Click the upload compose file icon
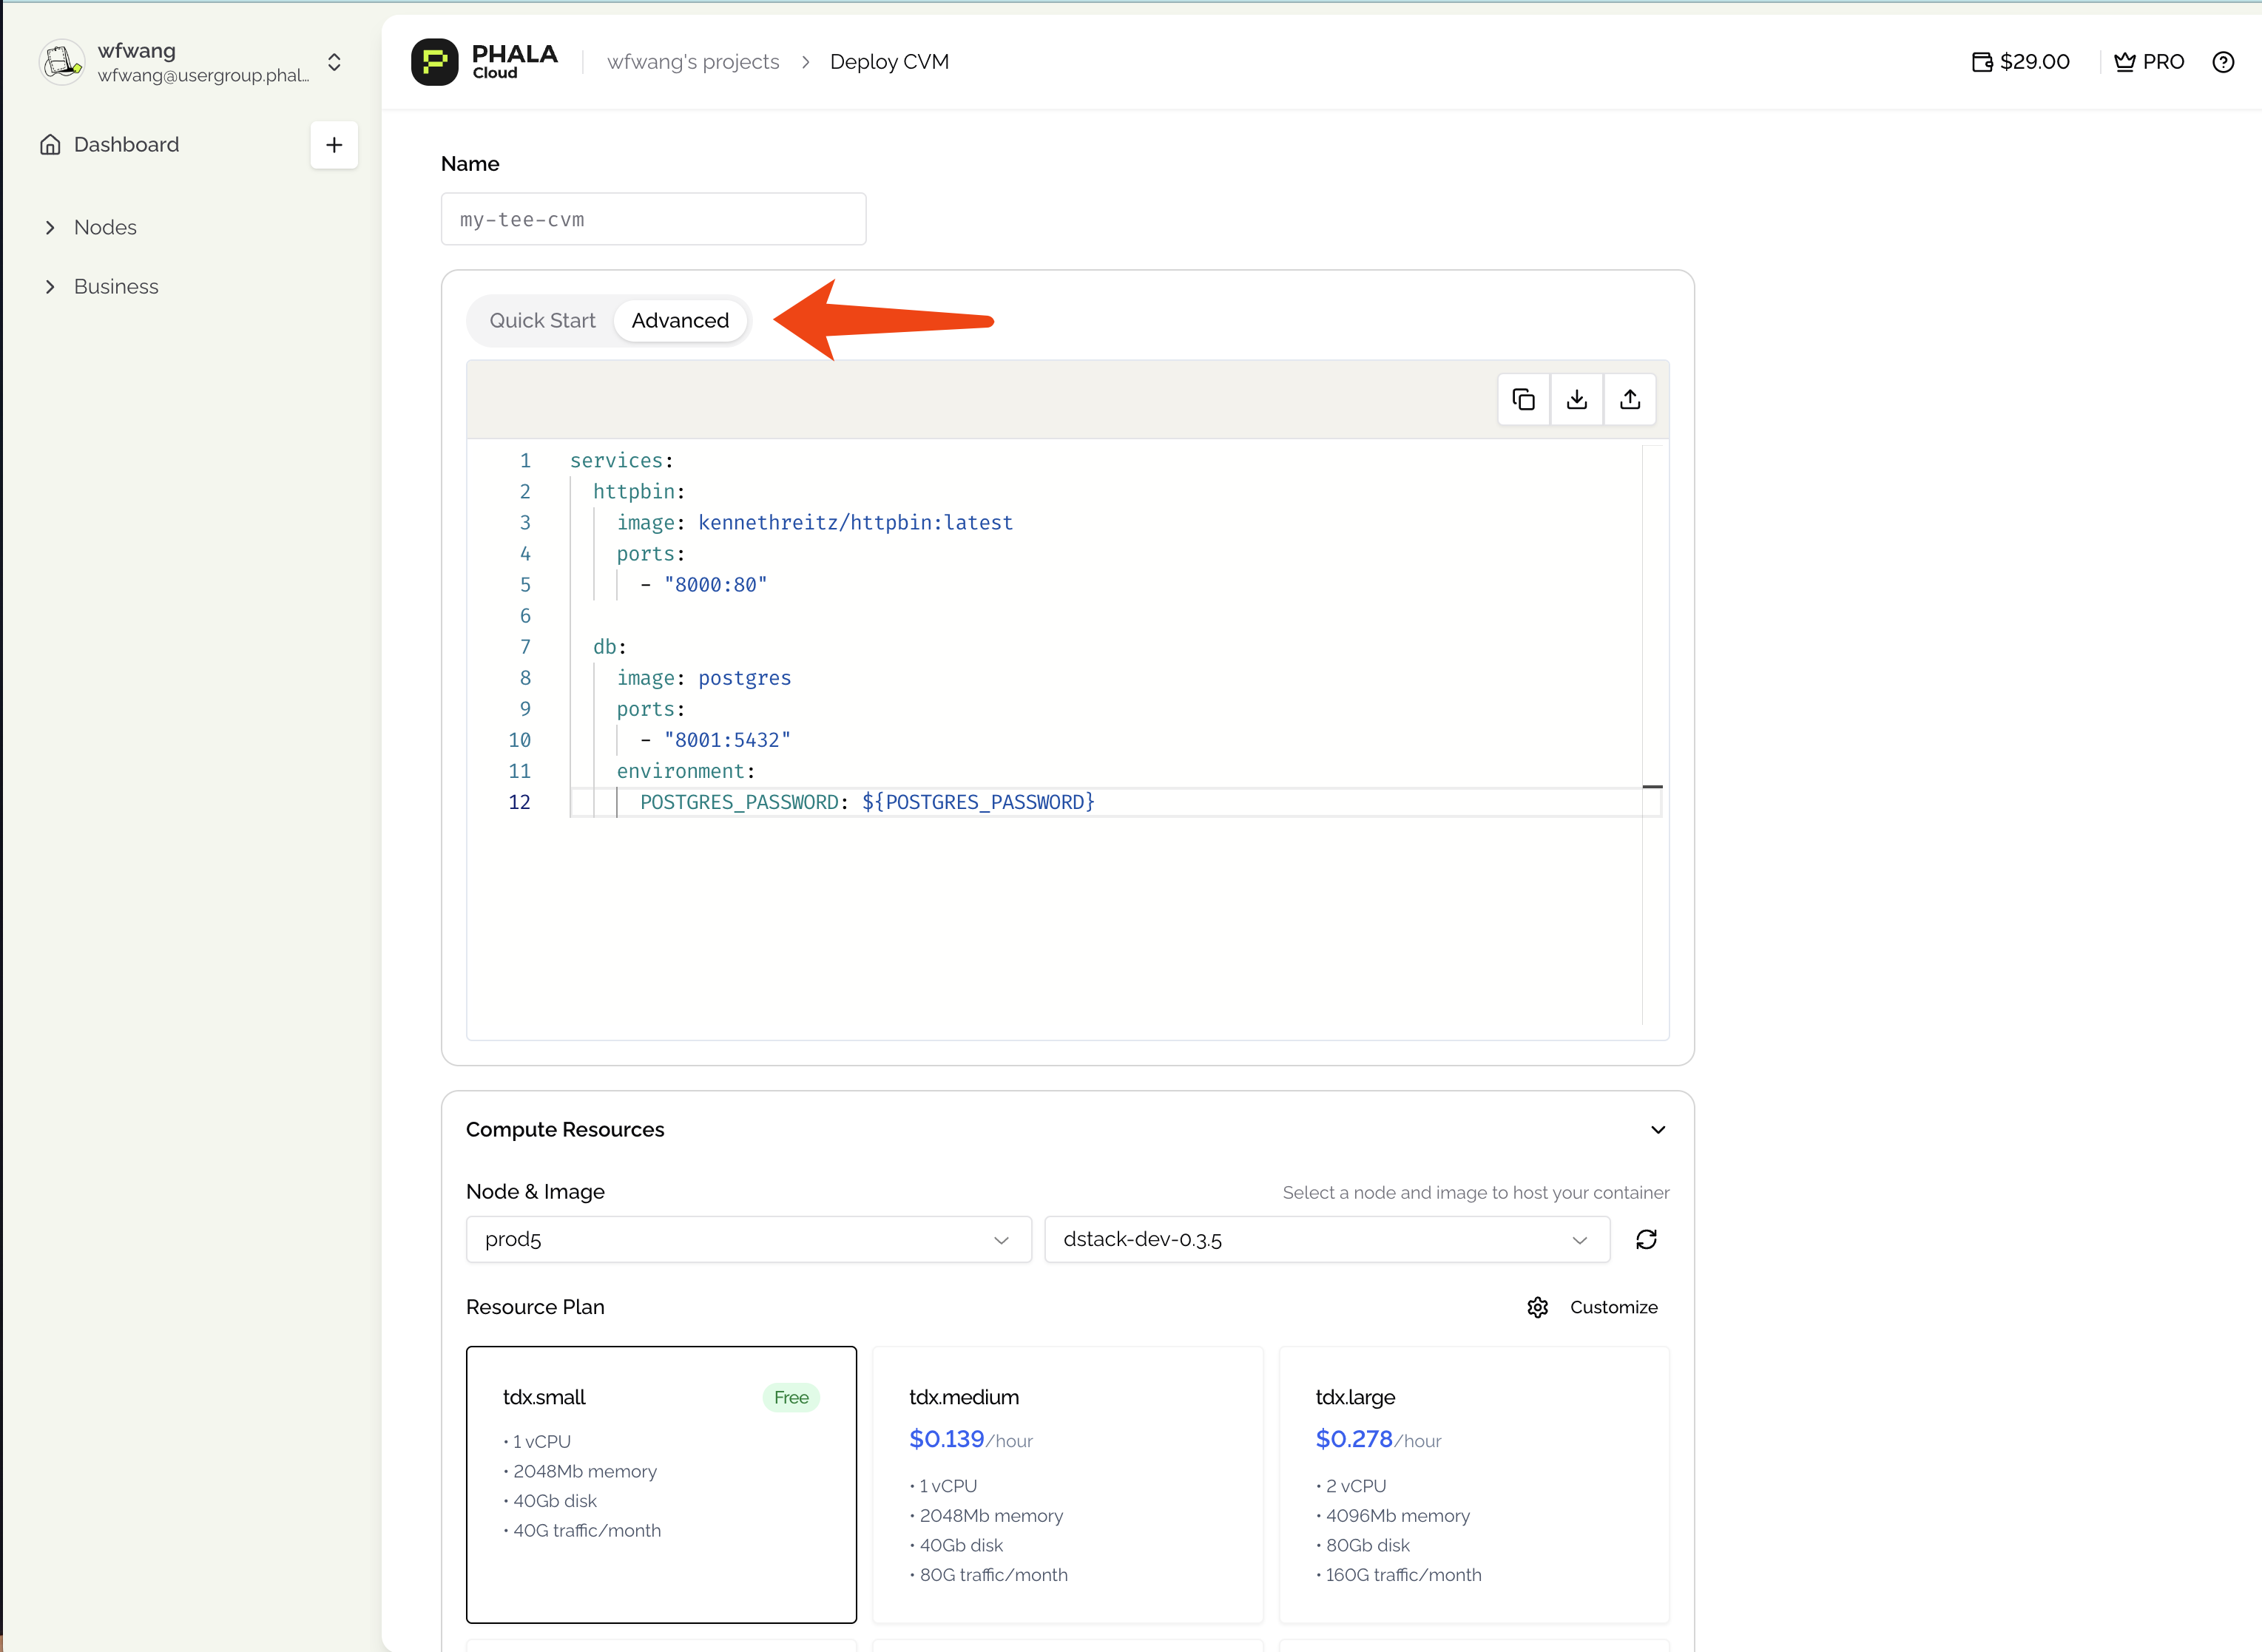Viewport: 2262px width, 1652px height. [x=1630, y=399]
